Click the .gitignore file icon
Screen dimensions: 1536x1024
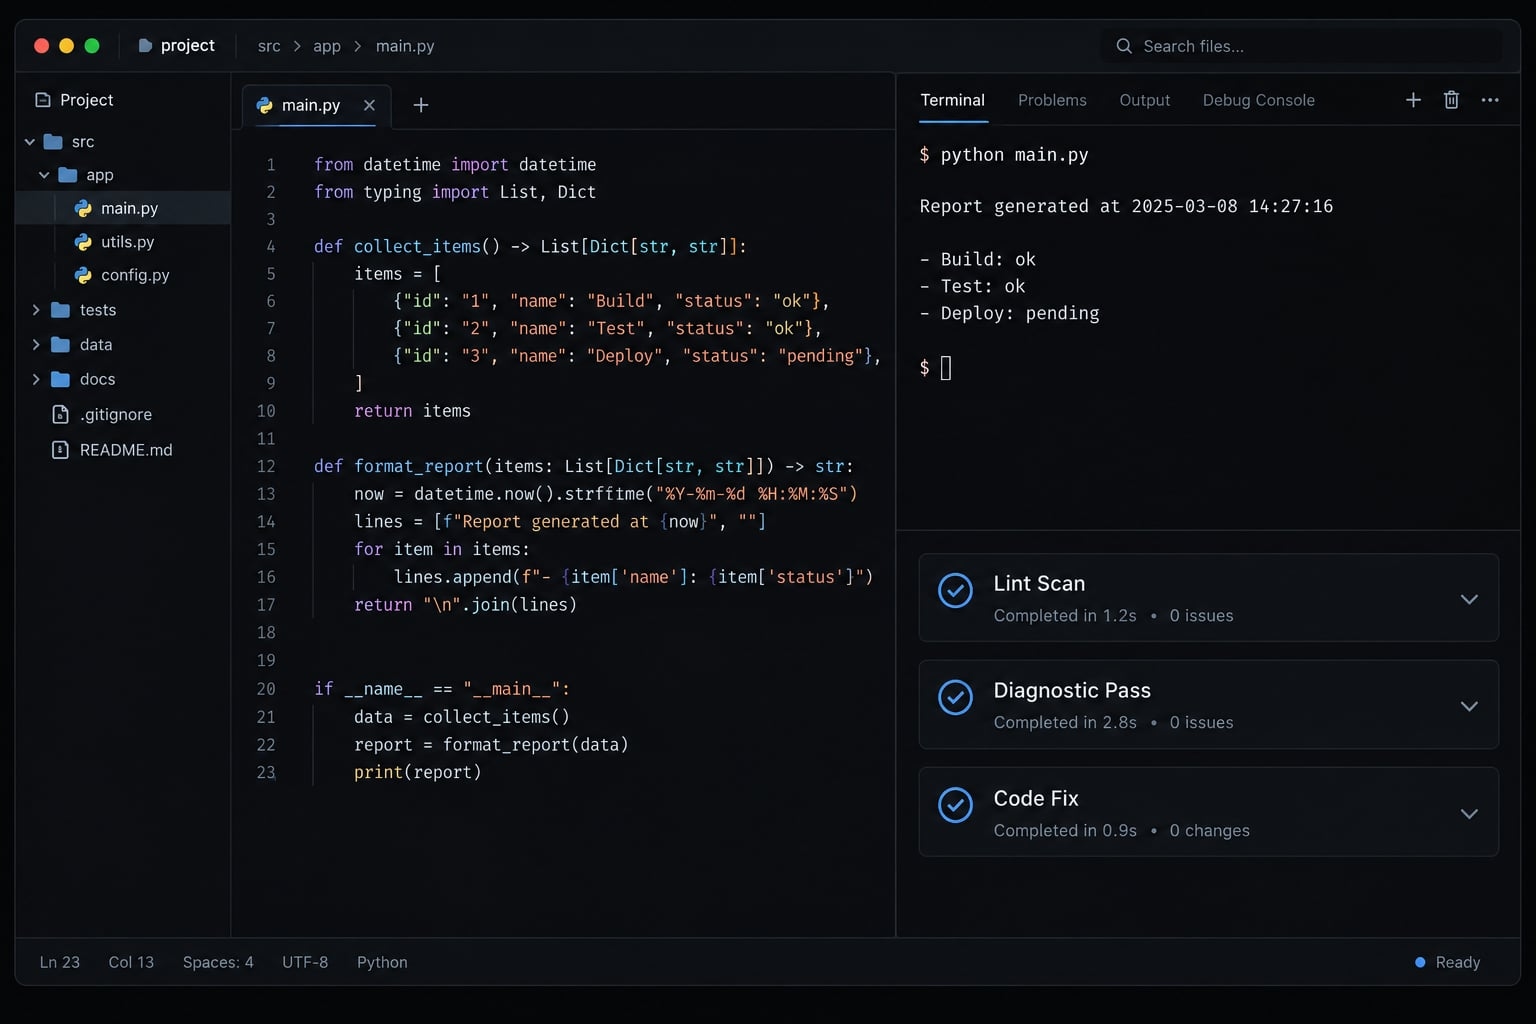[60, 414]
